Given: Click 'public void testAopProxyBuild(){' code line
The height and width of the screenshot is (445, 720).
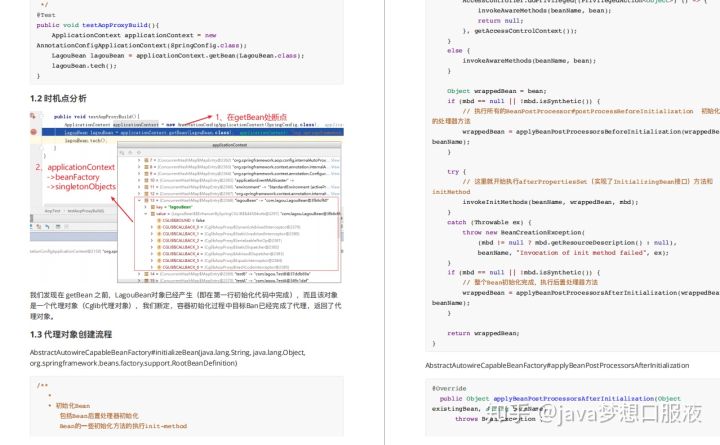Looking at the screenshot, I should point(98,25).
